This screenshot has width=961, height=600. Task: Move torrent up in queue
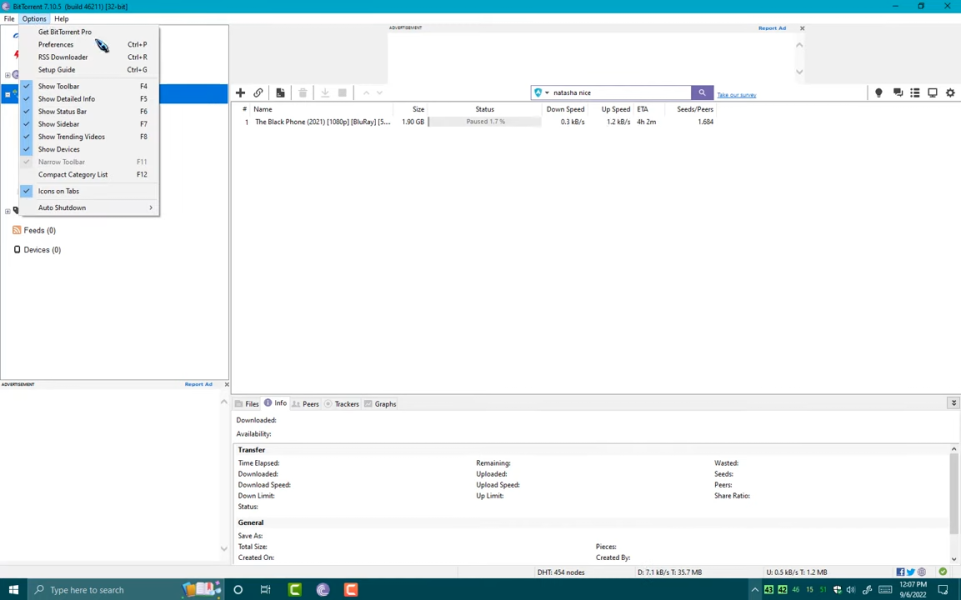tap(366, 93)
